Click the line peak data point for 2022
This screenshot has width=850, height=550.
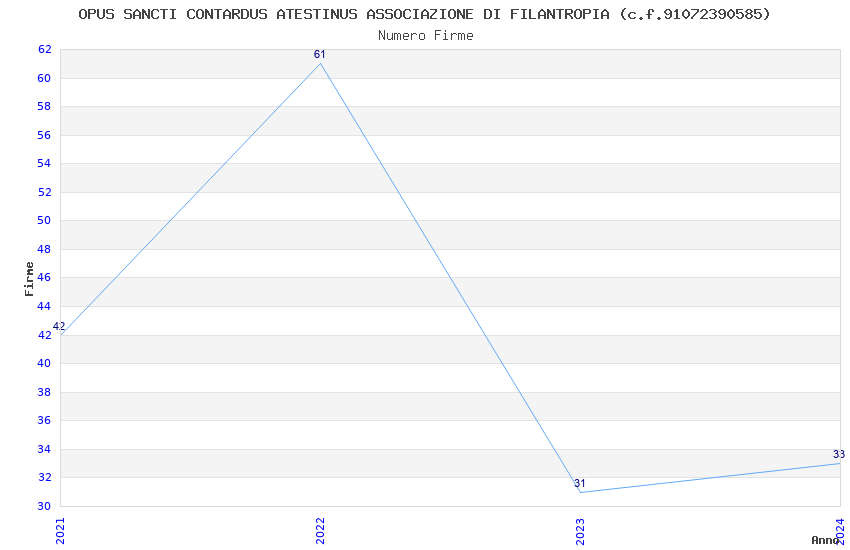320,64
